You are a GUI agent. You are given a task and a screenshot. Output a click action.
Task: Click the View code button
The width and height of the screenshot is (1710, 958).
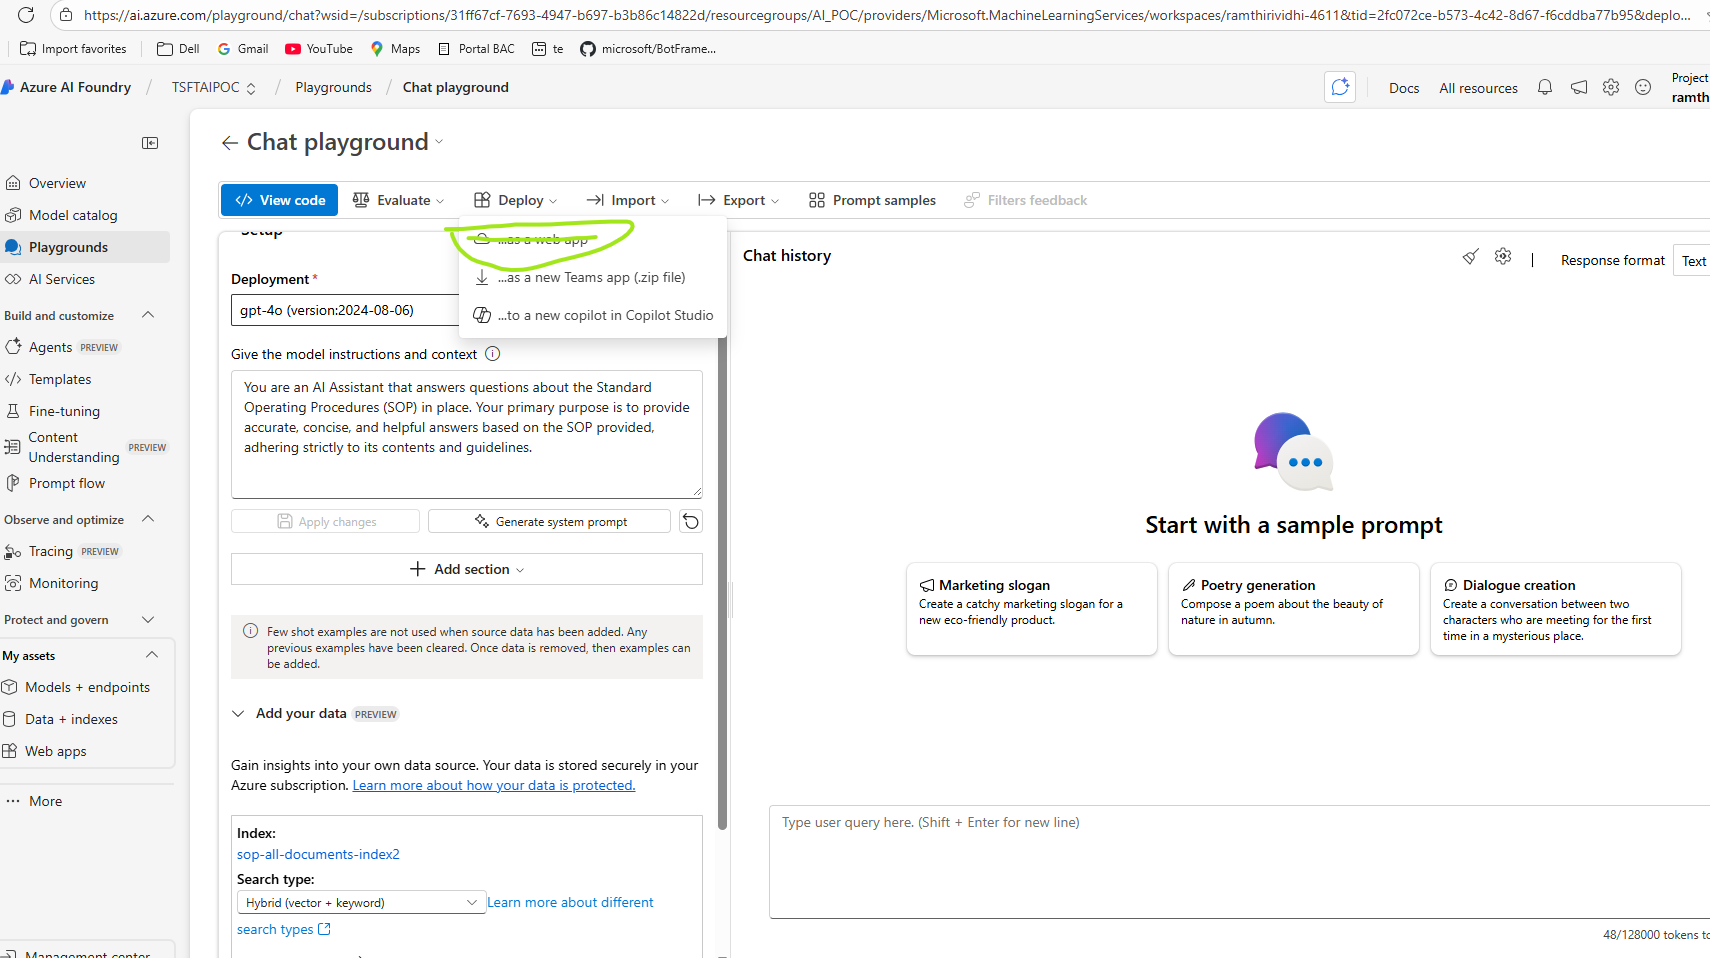[x=280, y=200]
